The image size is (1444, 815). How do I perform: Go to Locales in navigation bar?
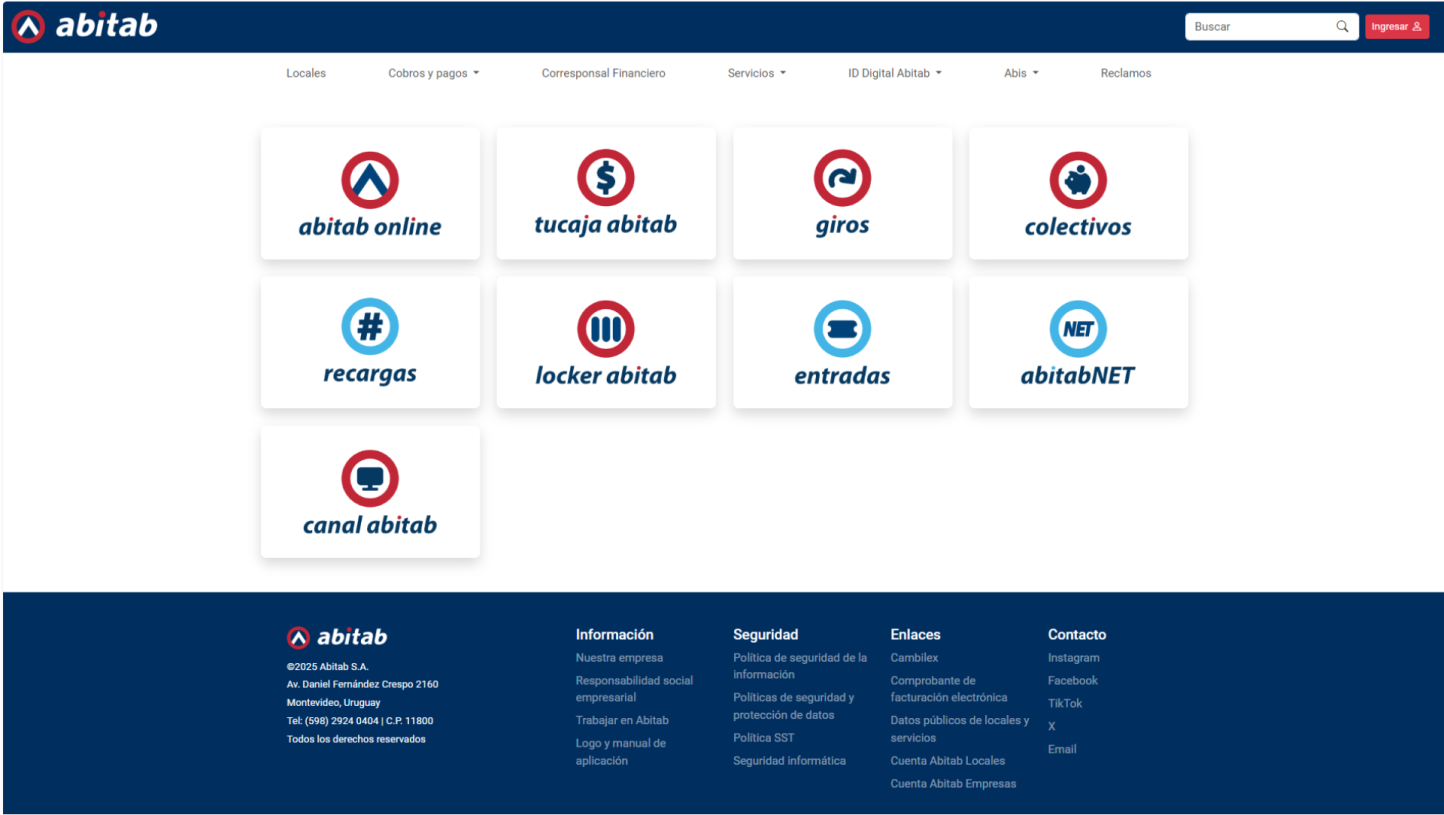306,73
